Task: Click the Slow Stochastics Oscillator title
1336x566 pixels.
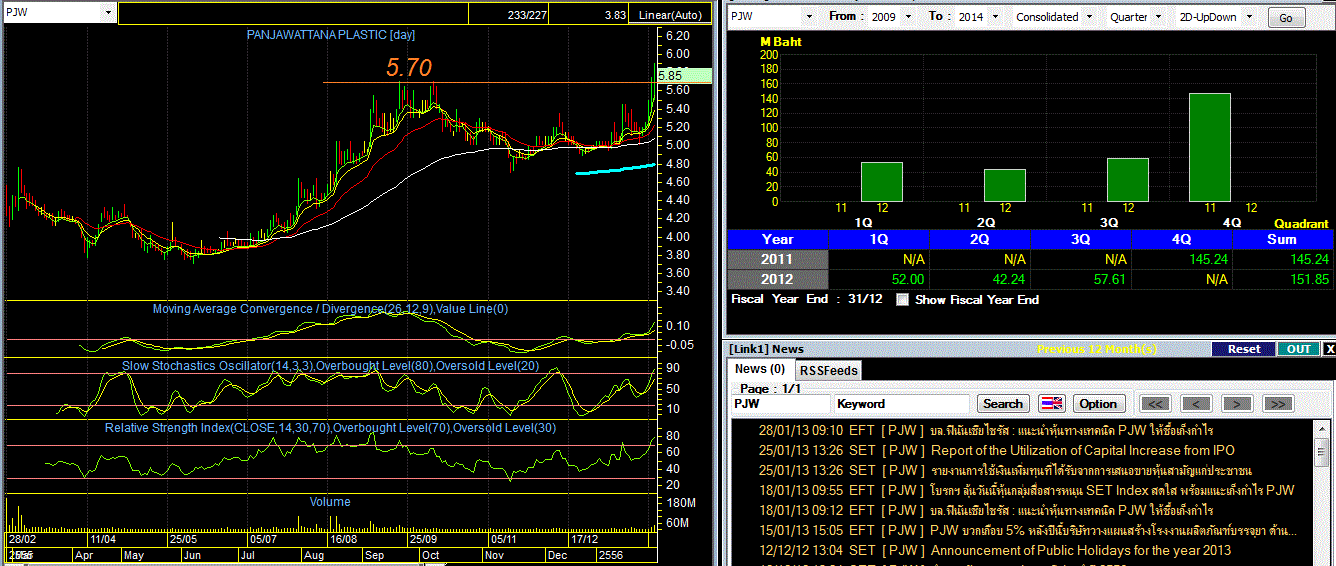Action: point(330,366)
